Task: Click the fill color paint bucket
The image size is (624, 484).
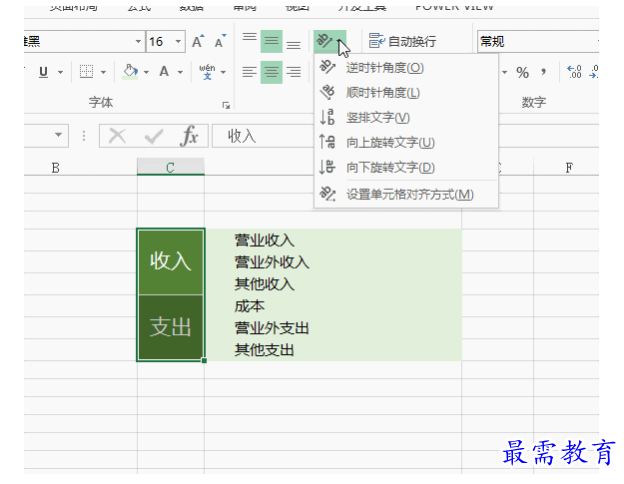Action: 130,72
